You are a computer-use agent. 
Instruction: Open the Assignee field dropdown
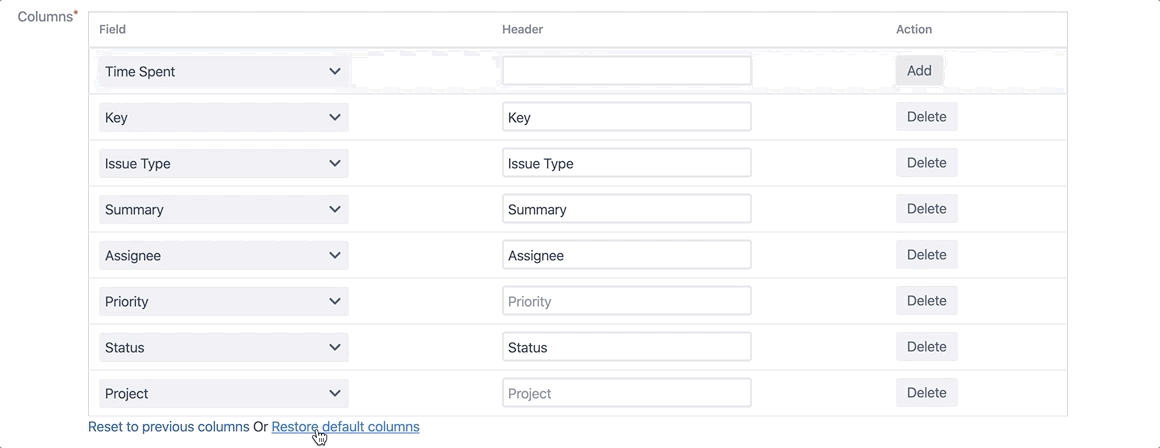click(x=223, y=255)
